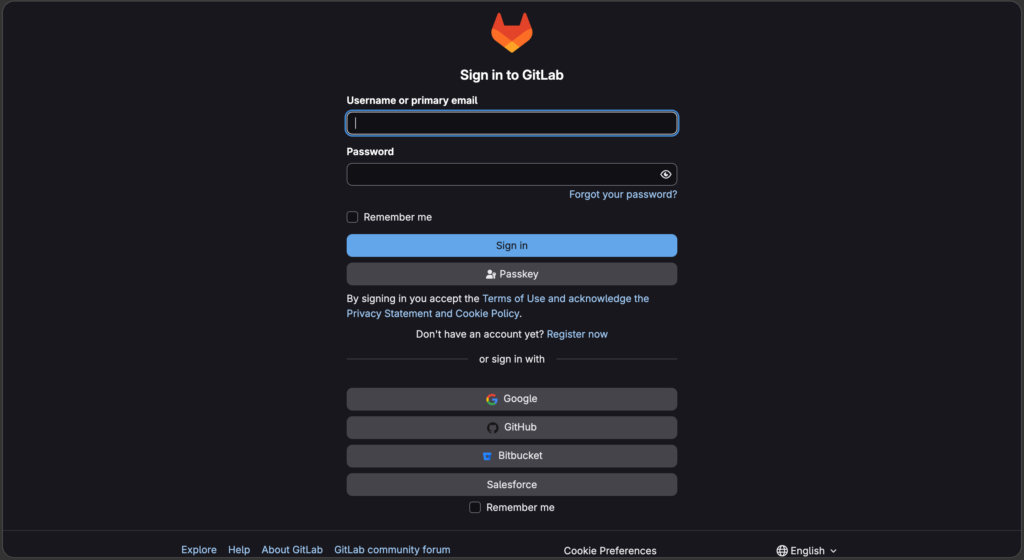
Task: Click the Google logo icon
Action: pos(492,399)
